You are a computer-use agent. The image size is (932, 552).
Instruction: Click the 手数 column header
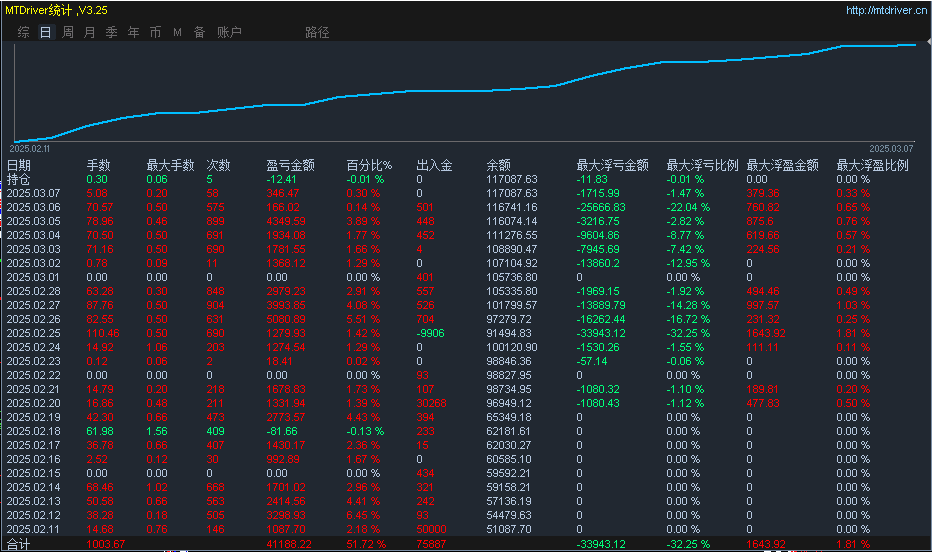pyautogui.click(x=99, y=165)
